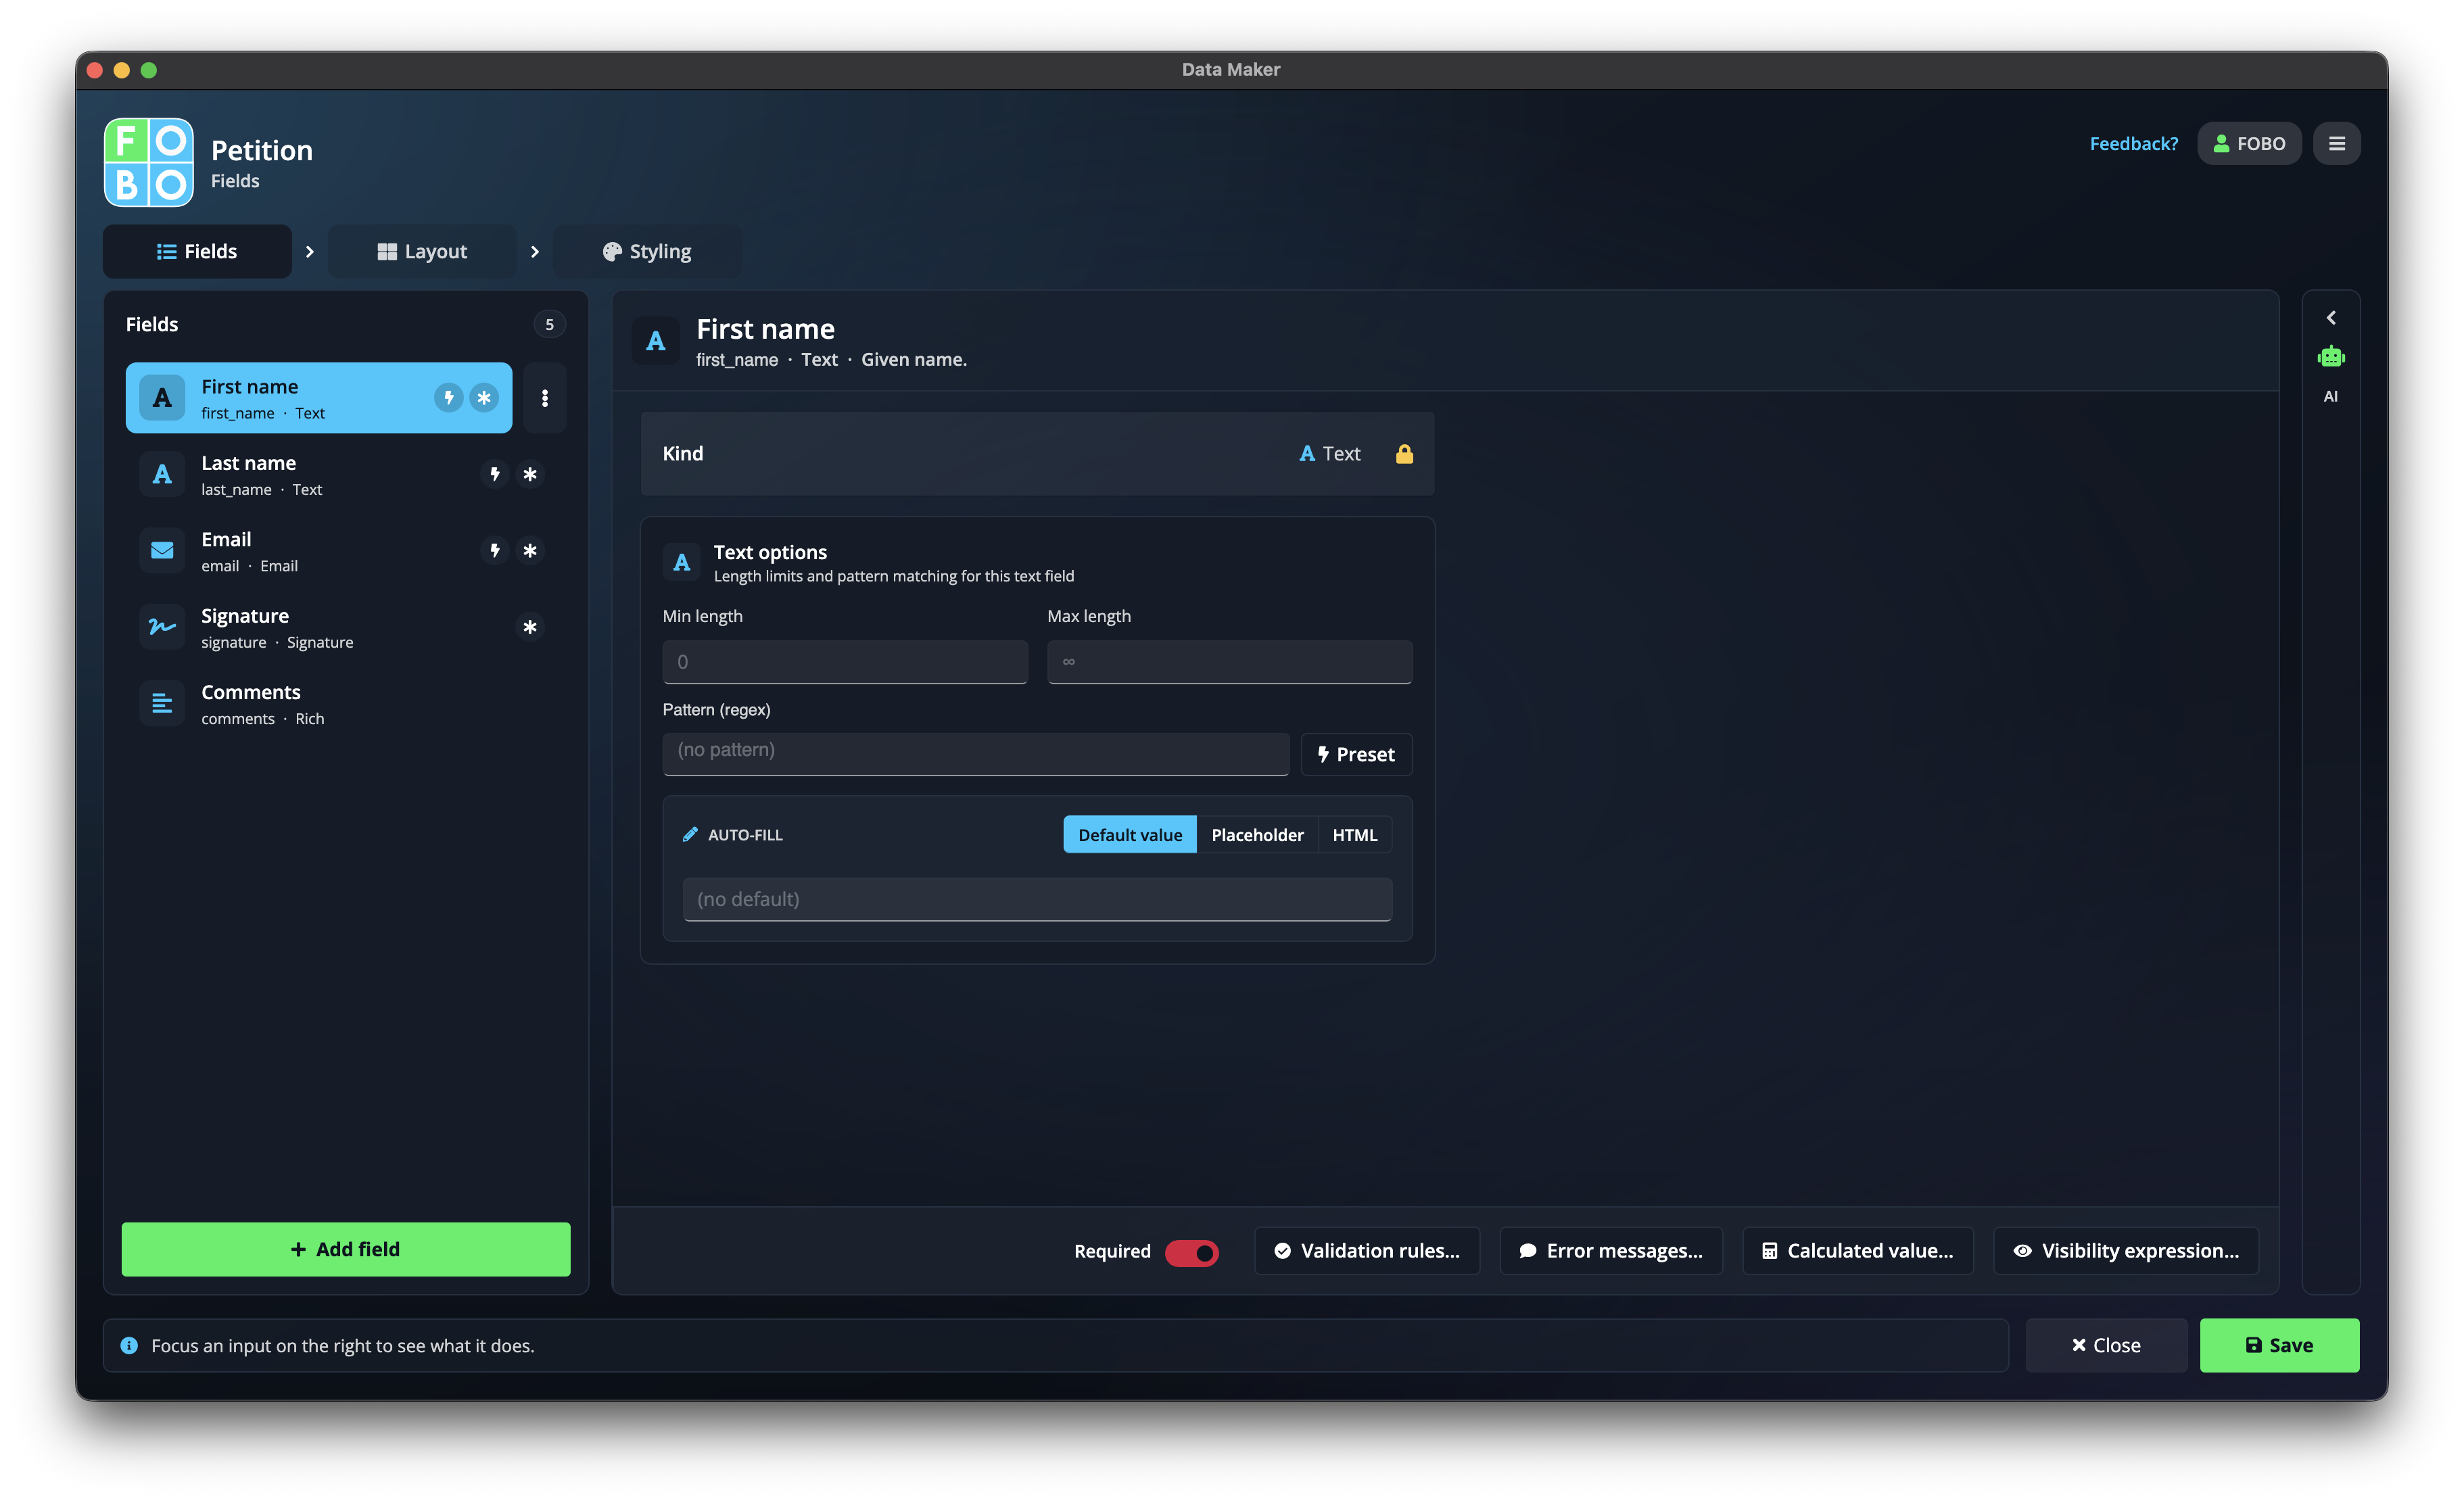
Task: Click the lightning icon on Email field
Action: 494,550
